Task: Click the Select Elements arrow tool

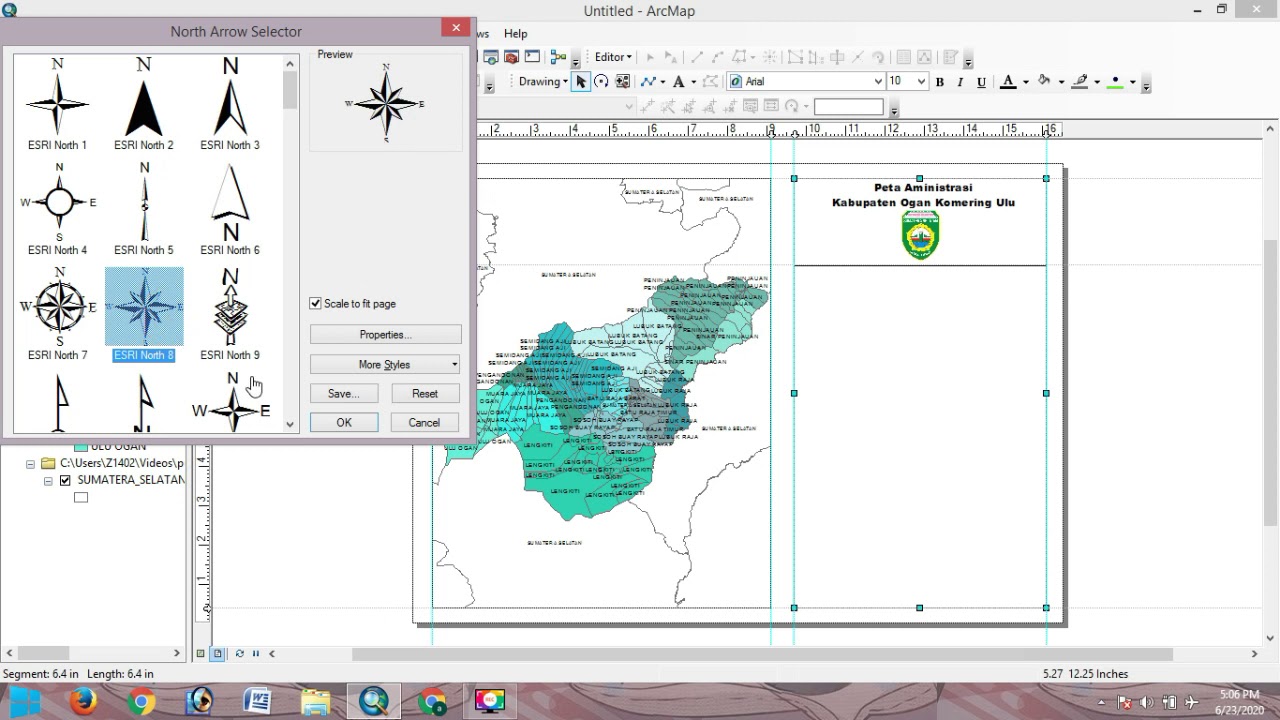Action: click(x=580, y=82)
